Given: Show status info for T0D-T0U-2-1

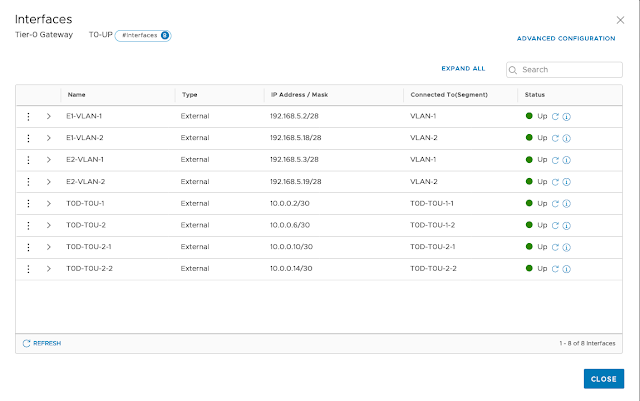Looking at the screenshot, I should tap(566, 247).
